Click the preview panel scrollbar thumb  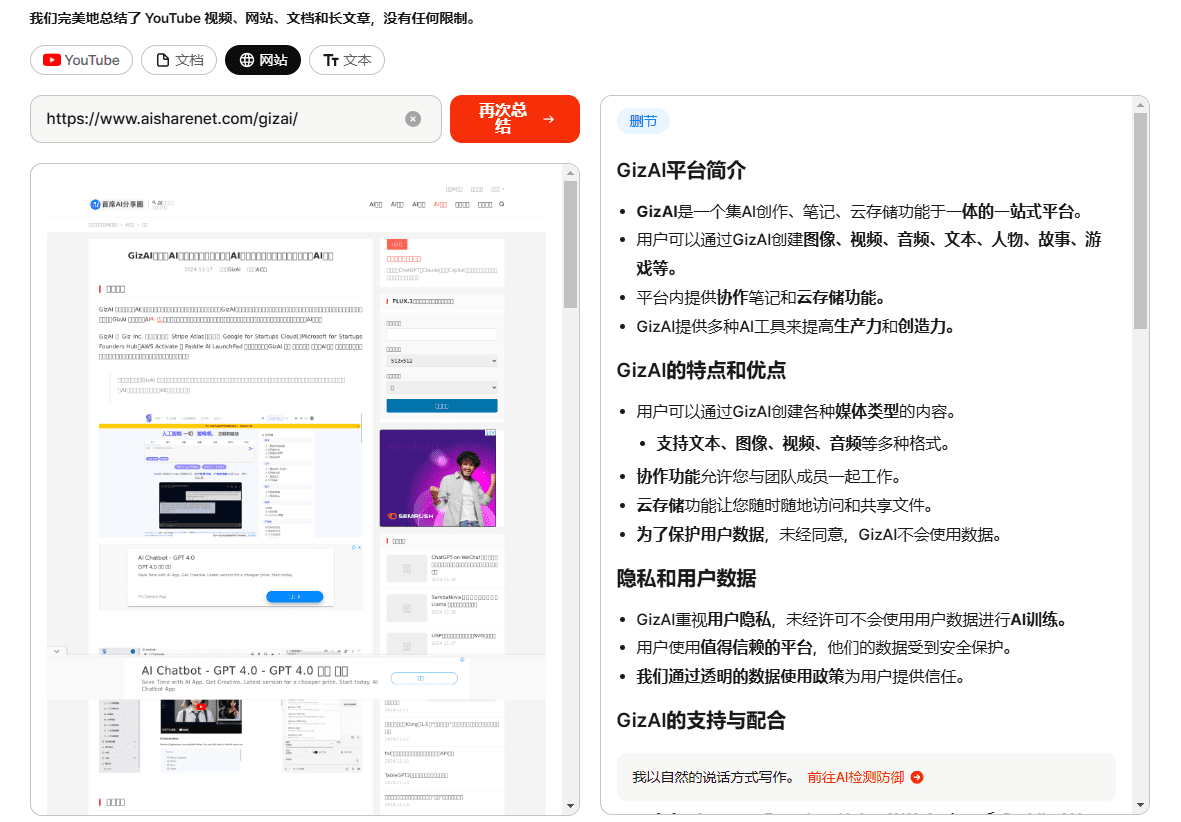point(570,244)
